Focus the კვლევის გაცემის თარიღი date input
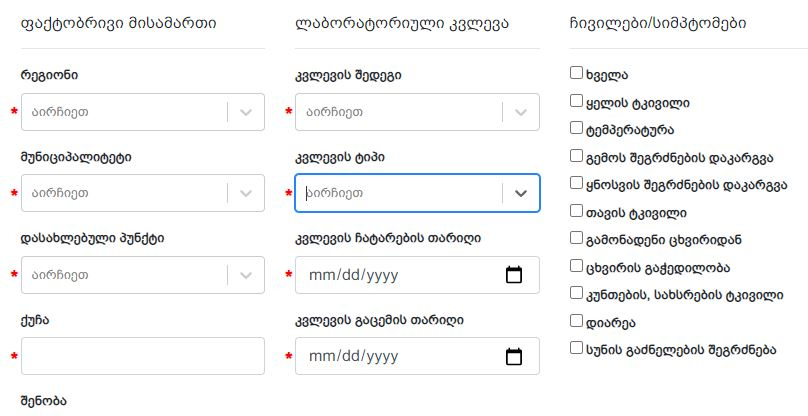Image resolution: width=808 pixels, height=416 pixels. point(417,356)
